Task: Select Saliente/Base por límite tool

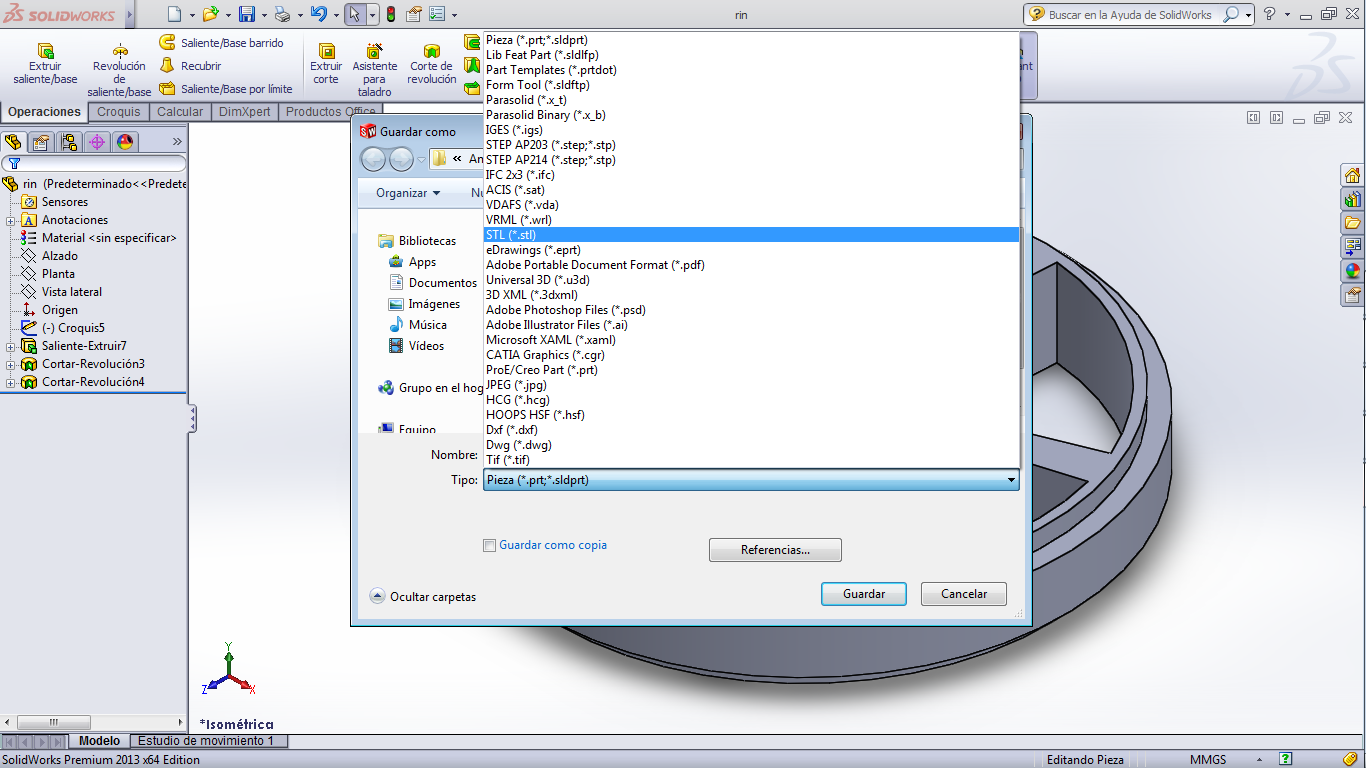Action: coord(226,89)
